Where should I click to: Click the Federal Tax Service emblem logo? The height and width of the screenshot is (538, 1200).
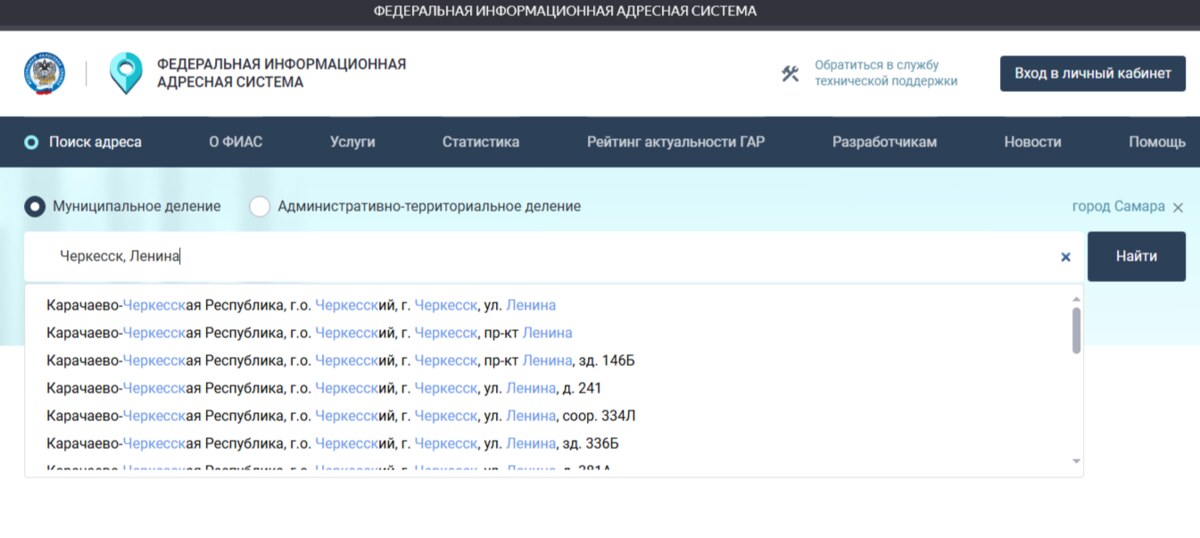click(x=44, y=74)
